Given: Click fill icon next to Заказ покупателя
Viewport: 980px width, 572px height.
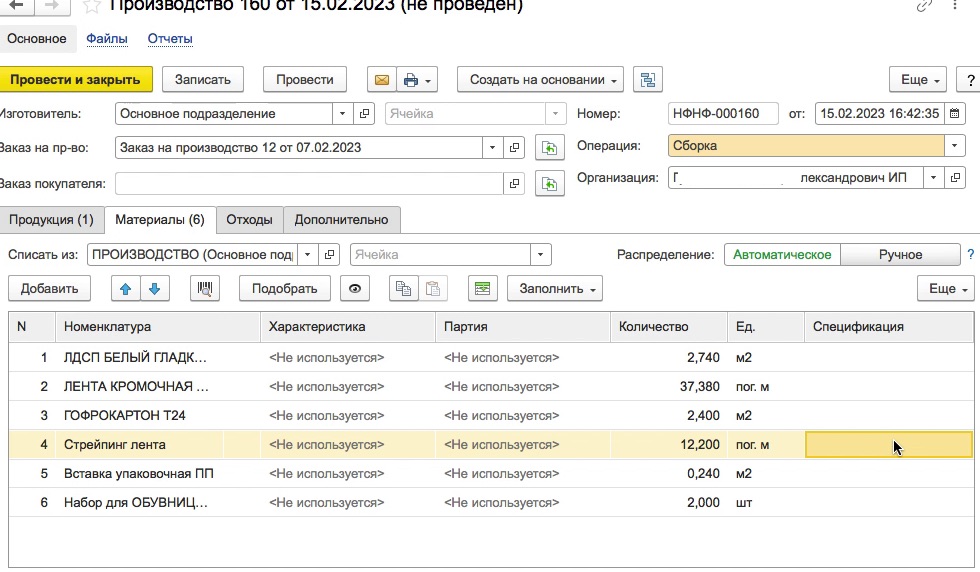Looking at the screenshot, I should tap(549, 184).
